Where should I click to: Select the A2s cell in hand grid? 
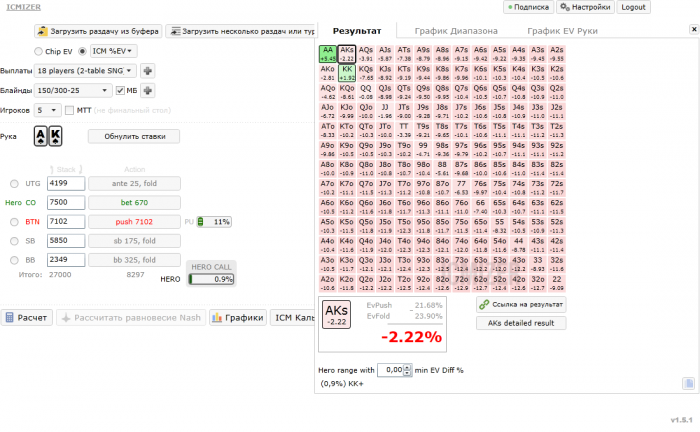click(x=557, y=54)
